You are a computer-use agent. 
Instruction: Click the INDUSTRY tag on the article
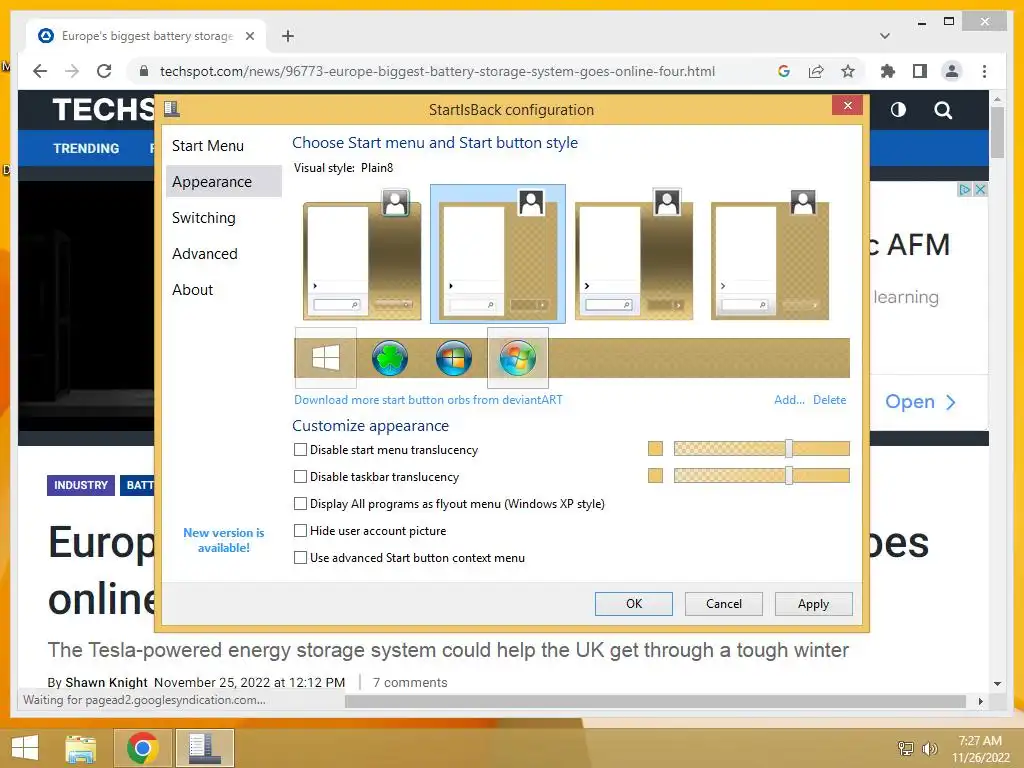[81, 485]
